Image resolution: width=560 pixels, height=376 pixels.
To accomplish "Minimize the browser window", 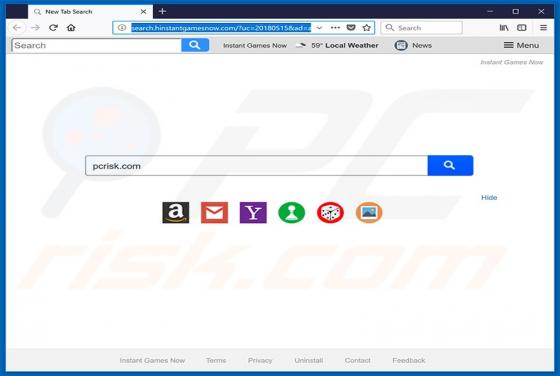I will pos(490,11).
